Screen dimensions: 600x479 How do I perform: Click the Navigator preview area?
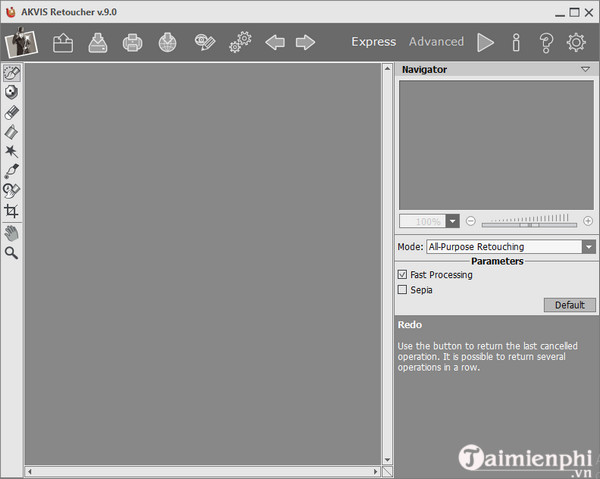point(496,145)
